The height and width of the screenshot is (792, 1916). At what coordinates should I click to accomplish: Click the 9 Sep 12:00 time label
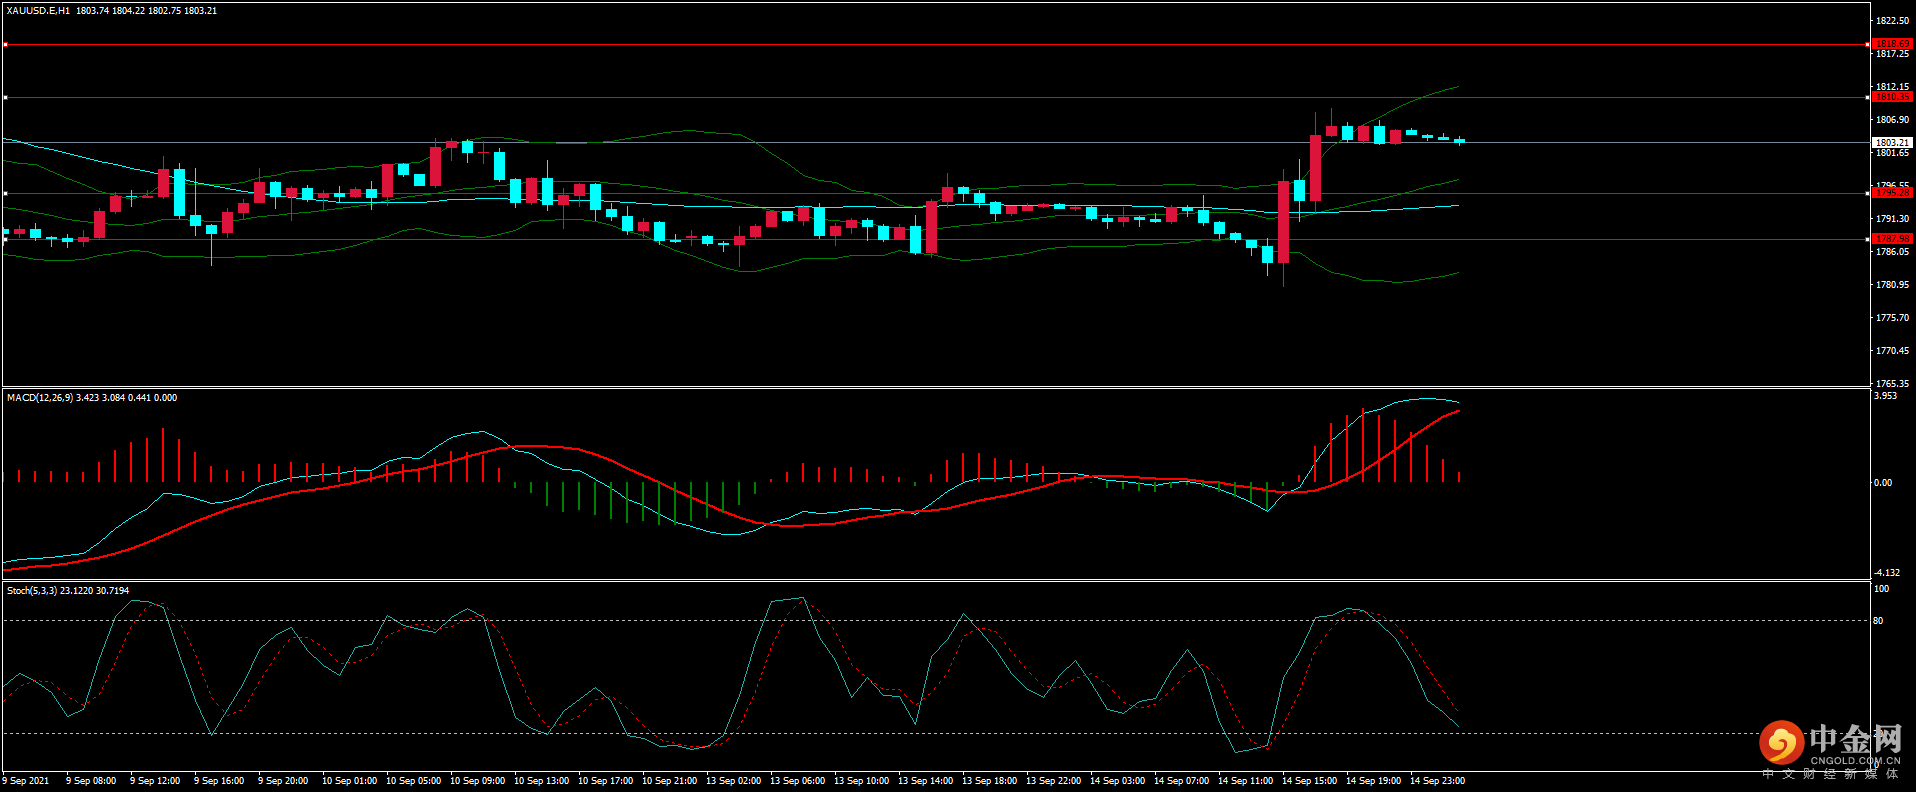155,781
